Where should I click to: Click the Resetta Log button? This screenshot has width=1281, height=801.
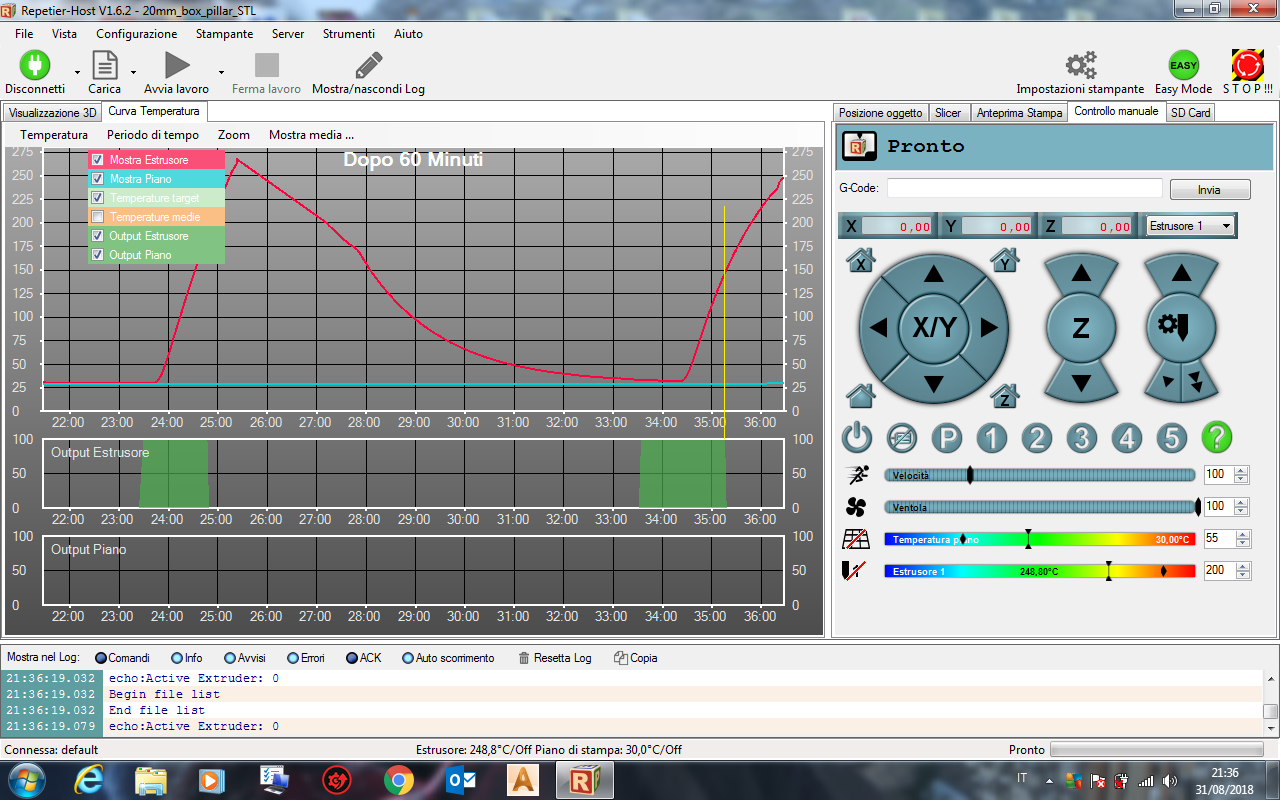click(x=555, y=658)
